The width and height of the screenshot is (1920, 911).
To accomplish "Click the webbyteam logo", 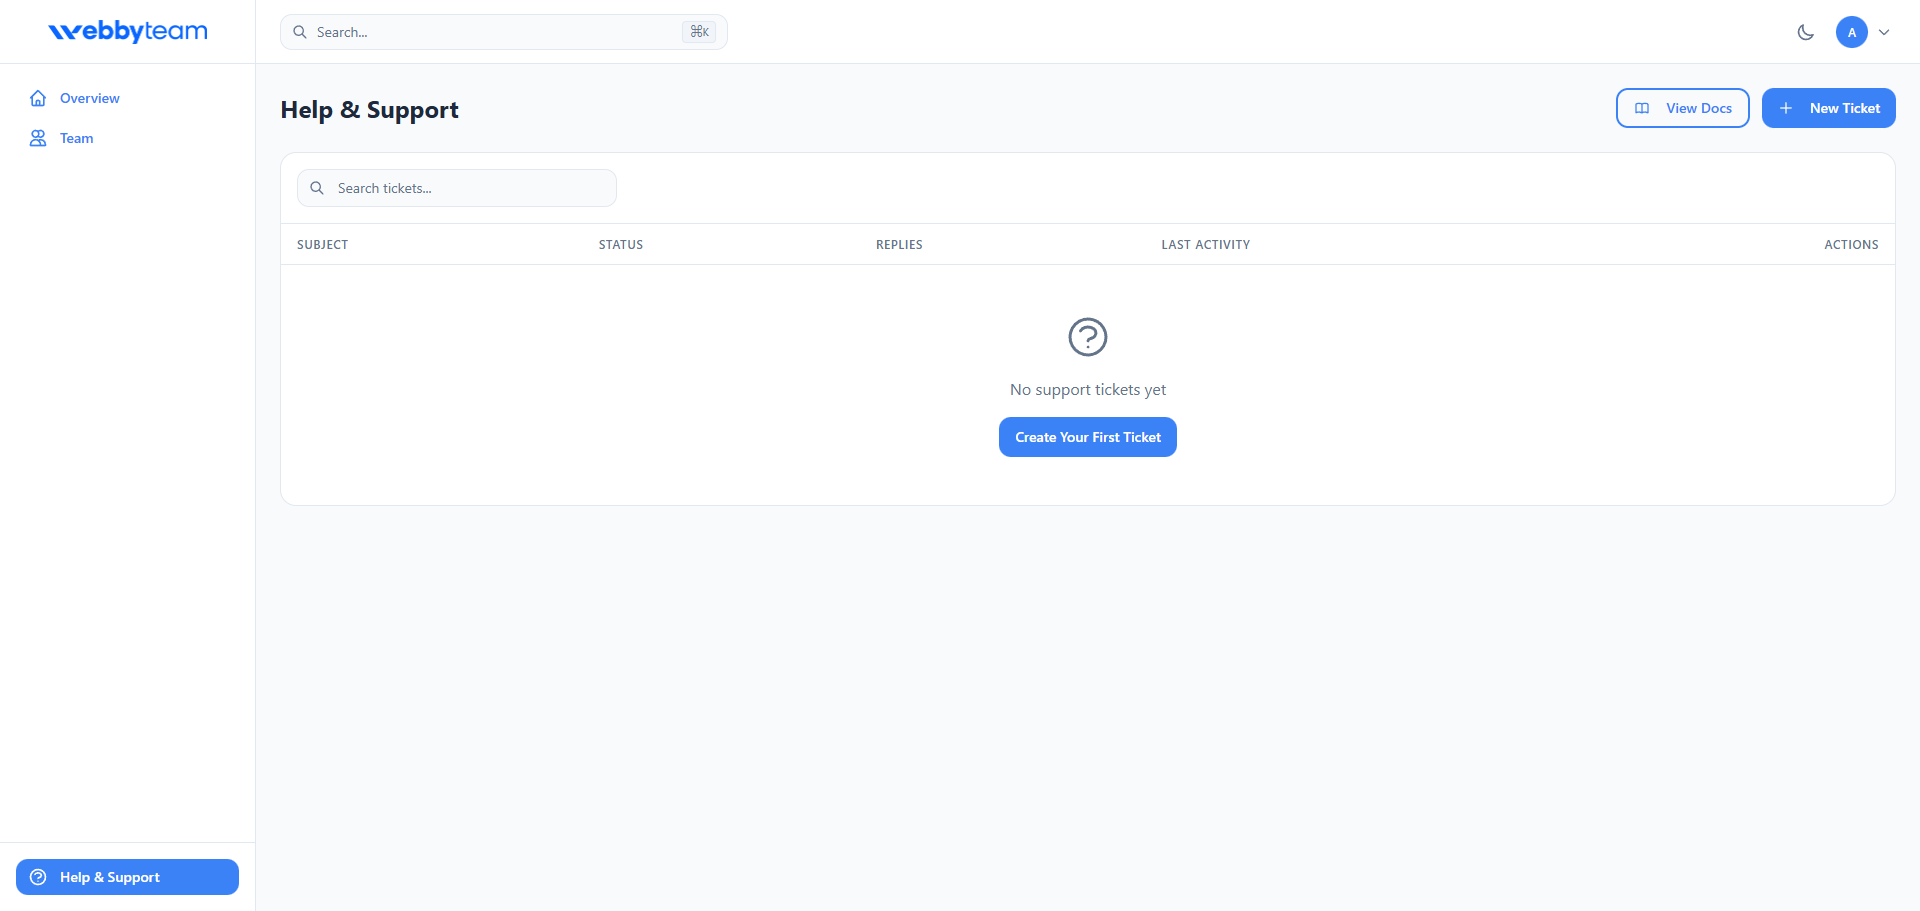I will [128, 32].
